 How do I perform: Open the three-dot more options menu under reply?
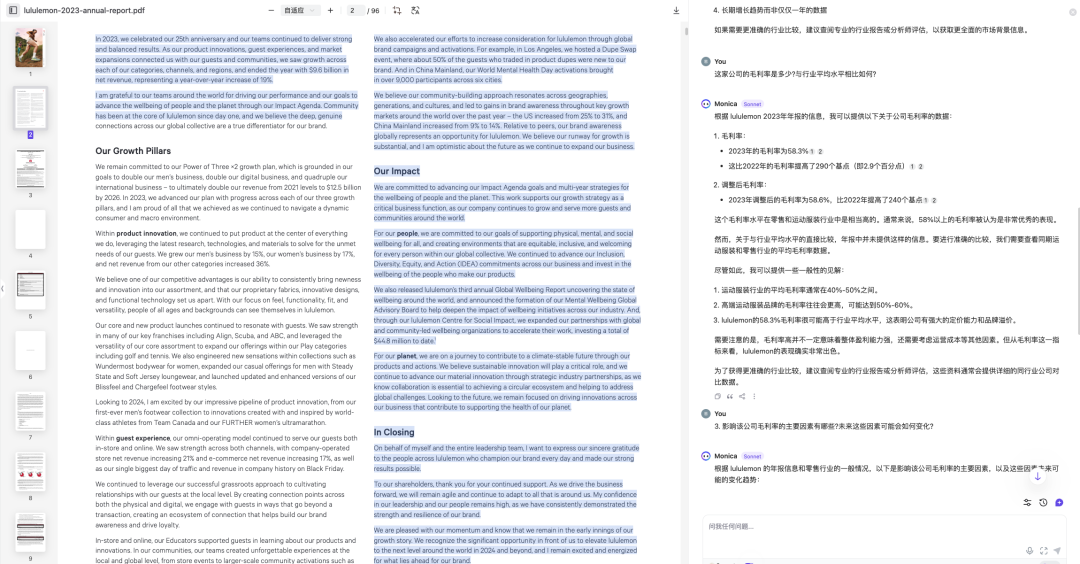point(754,397)
